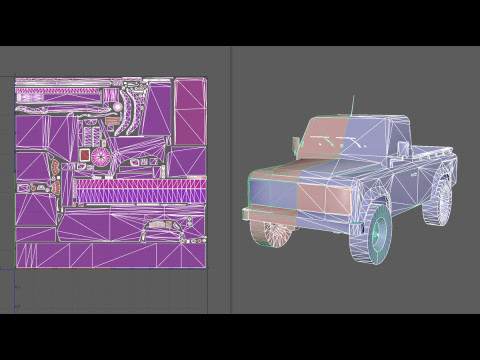Select the tall pink rectangular UV island

pos(190,112)
